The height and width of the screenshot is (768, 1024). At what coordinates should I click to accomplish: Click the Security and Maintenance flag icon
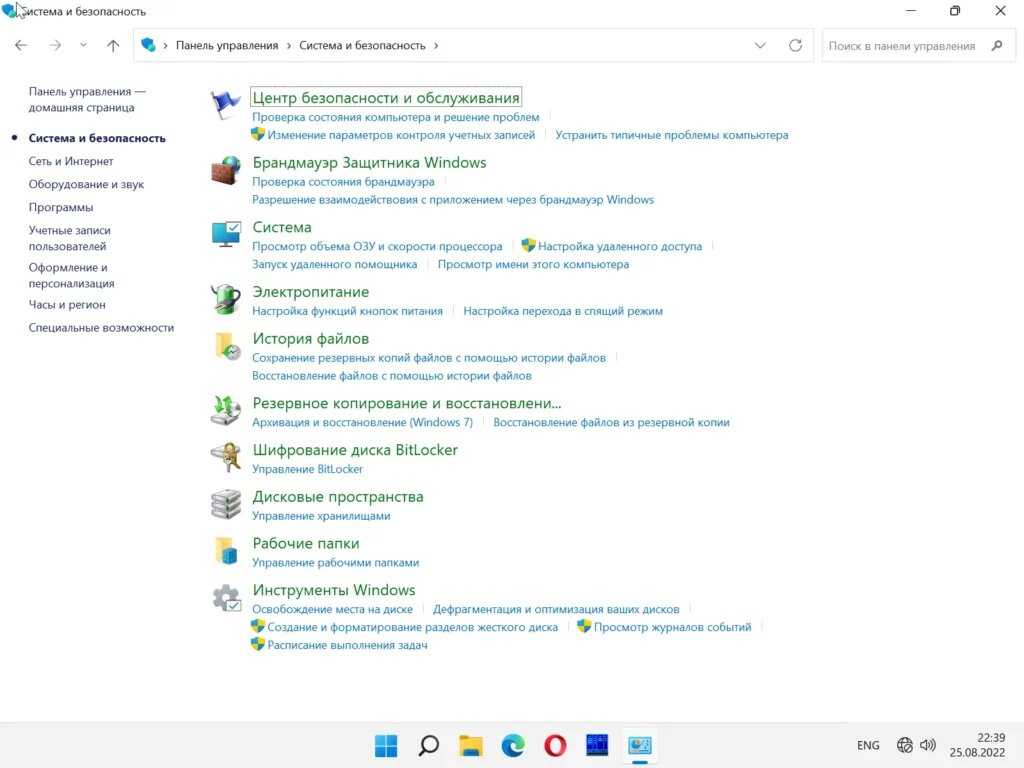point(226,105)
